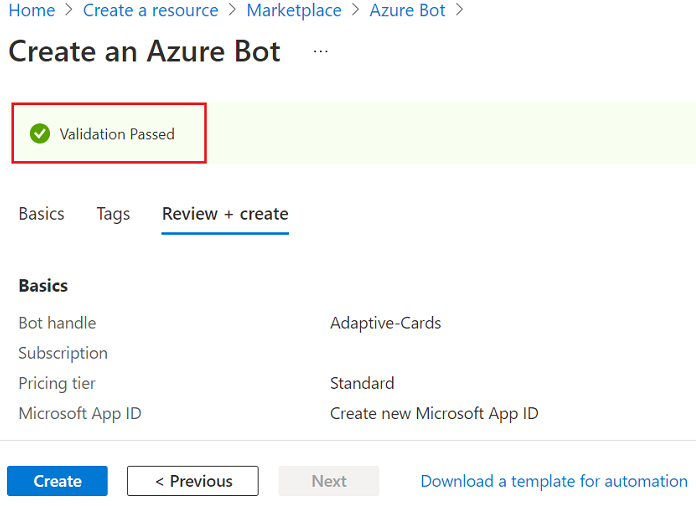Click the Basics section heading

43,286
